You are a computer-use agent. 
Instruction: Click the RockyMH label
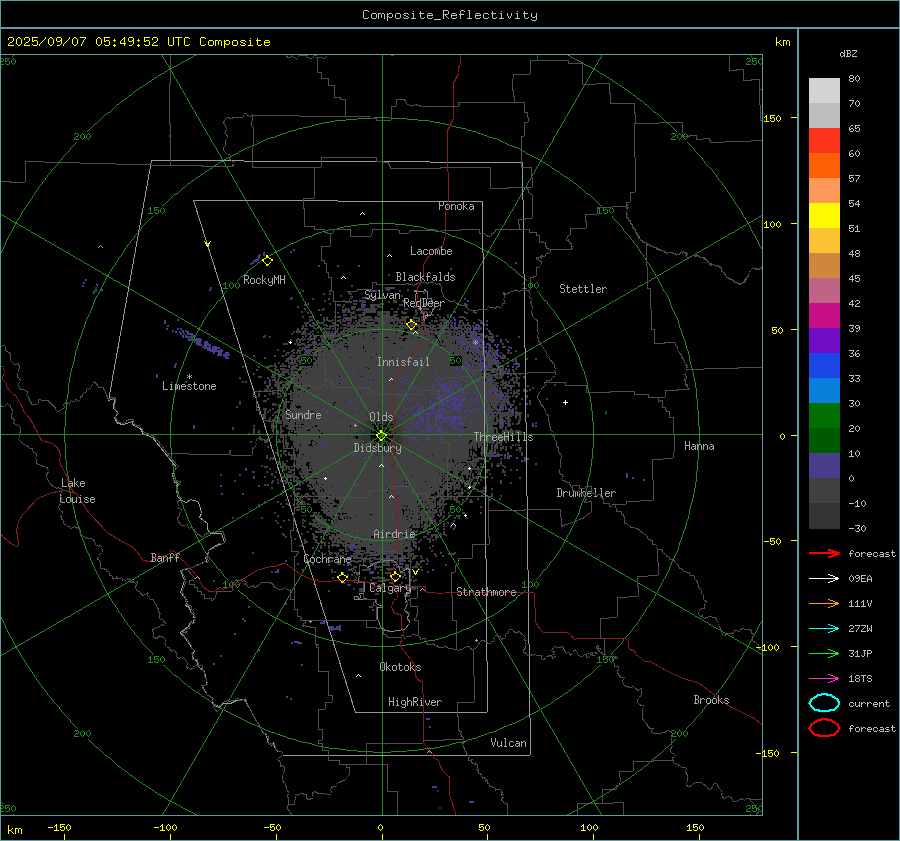(x=264, y=280)
